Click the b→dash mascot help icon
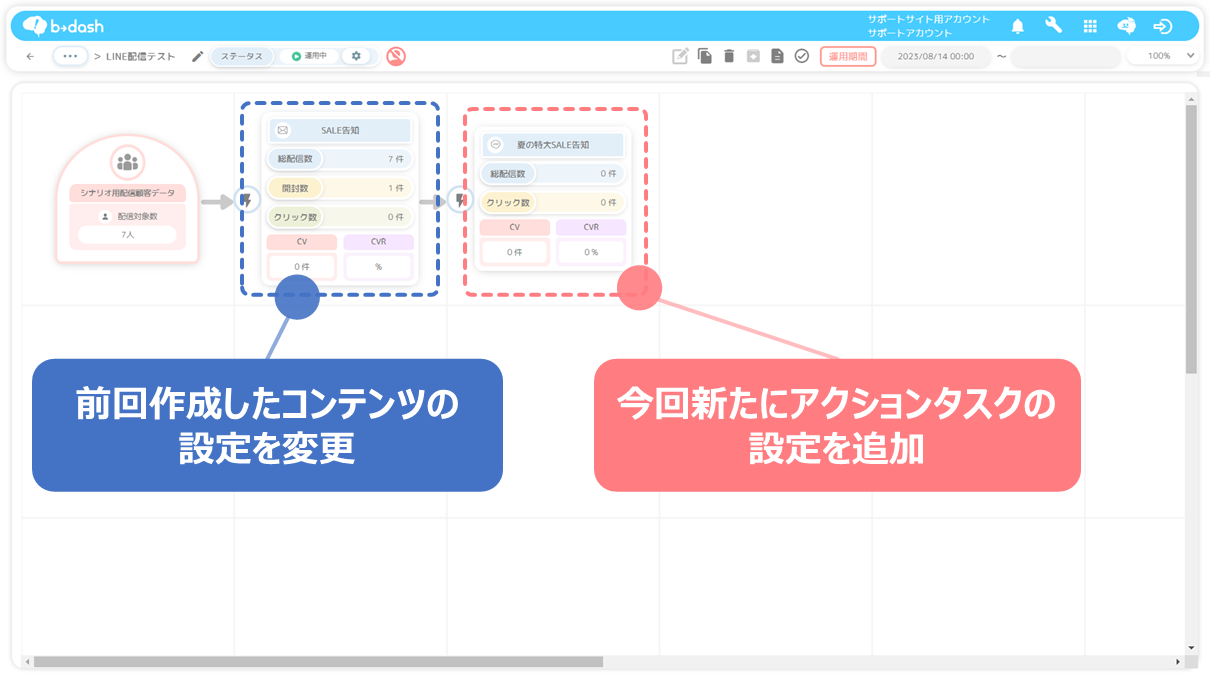The height and width of the screenshot is (680, 1210). (x=1126, y=26)
